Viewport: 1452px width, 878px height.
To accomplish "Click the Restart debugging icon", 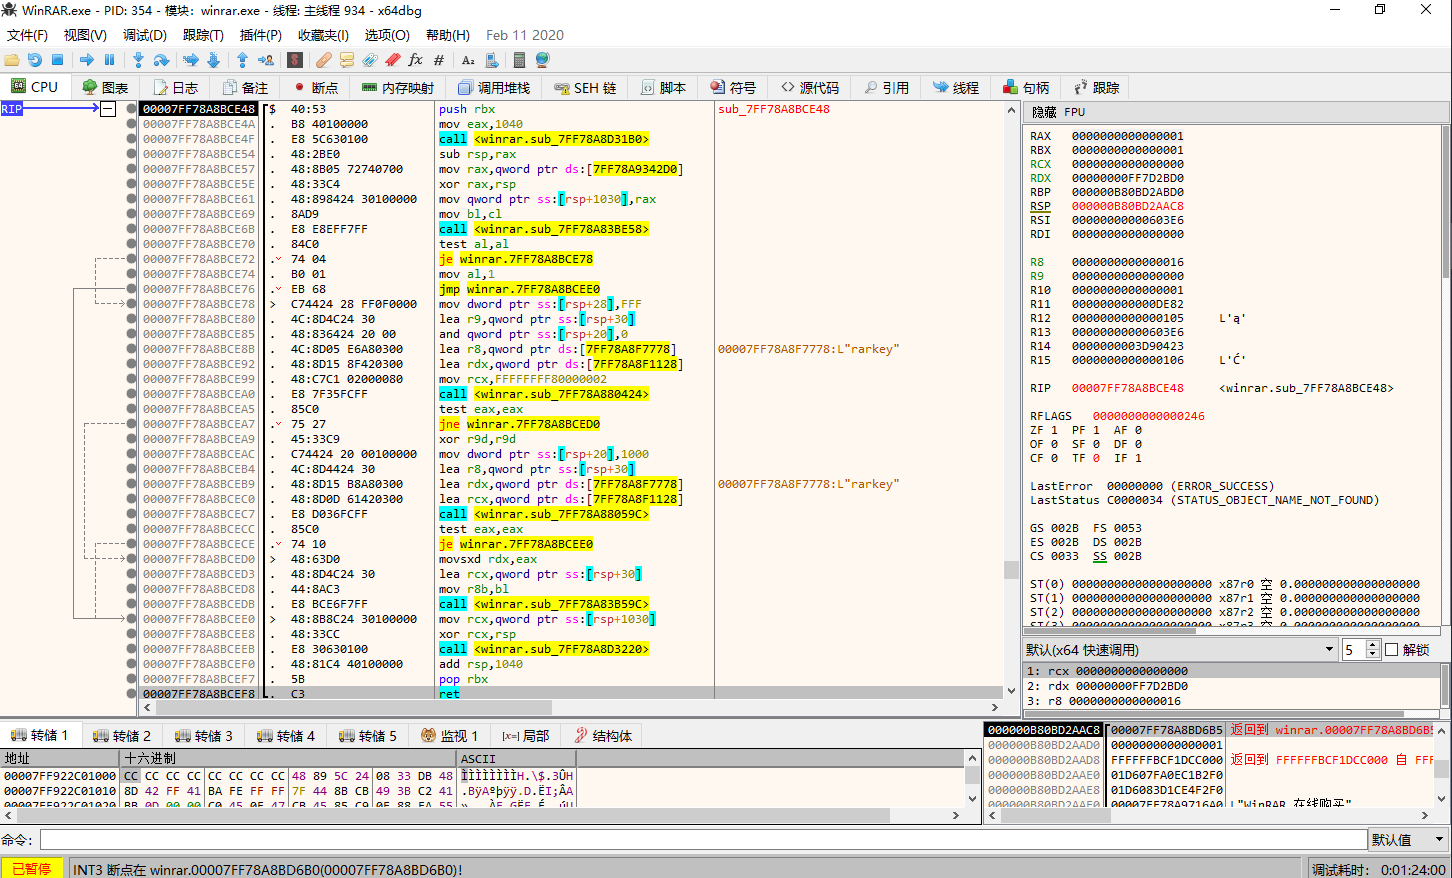I will pyautogui.click(x=35, y=60).
